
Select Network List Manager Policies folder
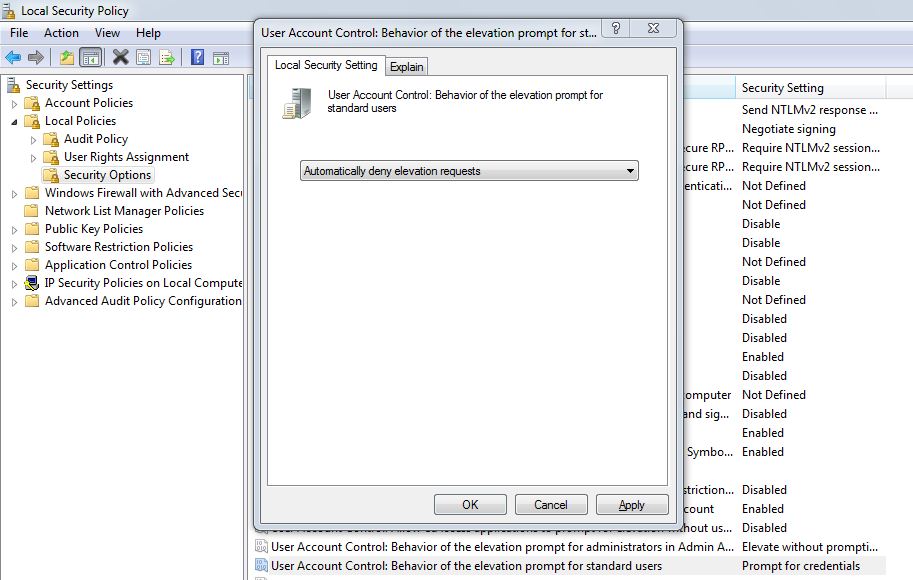coord(124,211)
